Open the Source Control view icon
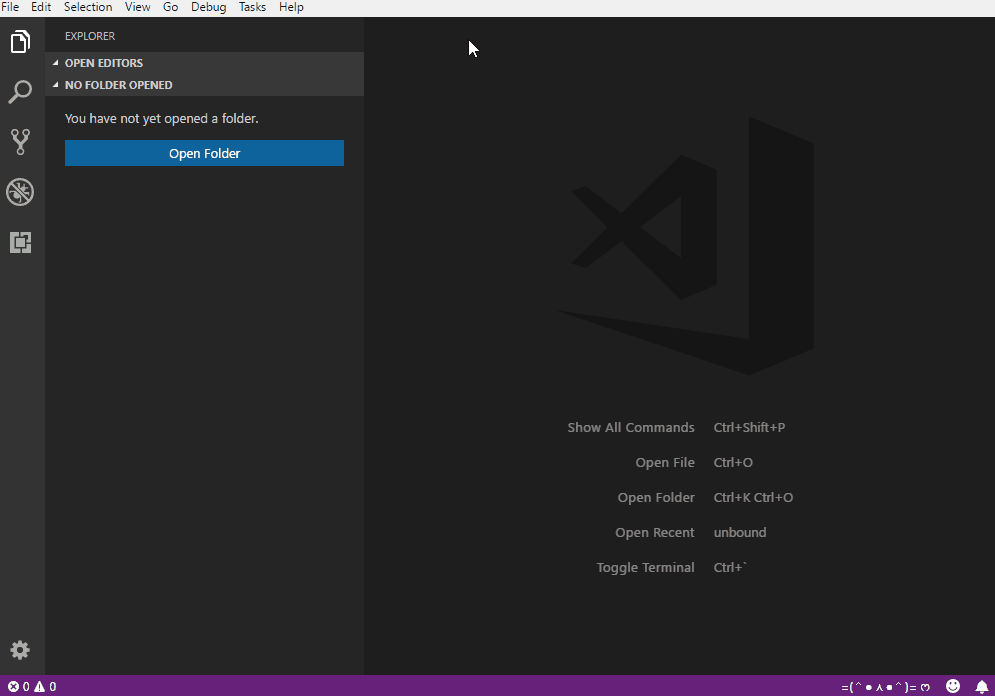Screen dimensions: 995x696 coord(20,142)
